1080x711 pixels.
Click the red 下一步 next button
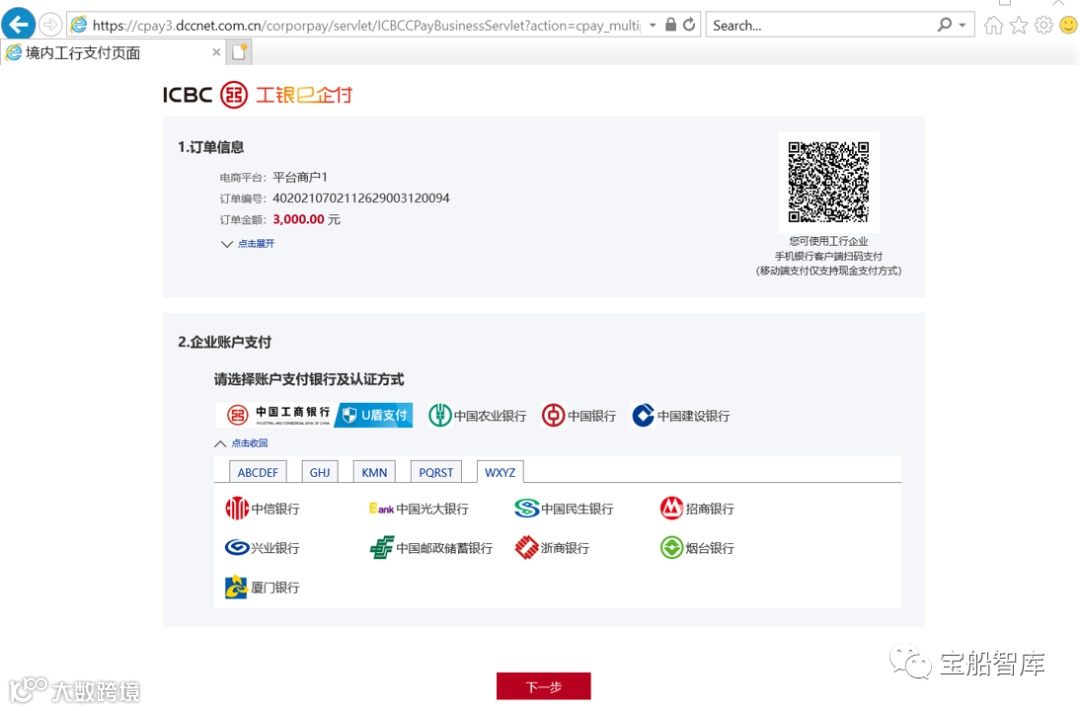click(543, 686)
